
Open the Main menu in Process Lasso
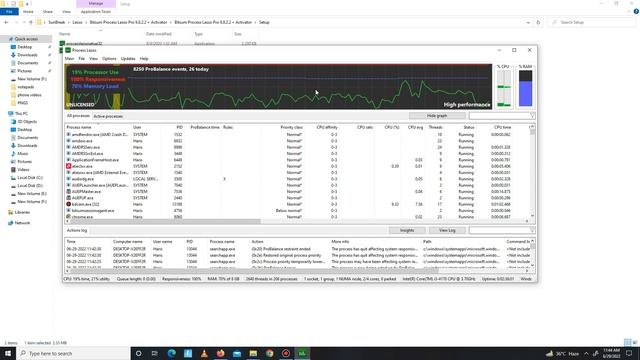(x=69, y=59)
